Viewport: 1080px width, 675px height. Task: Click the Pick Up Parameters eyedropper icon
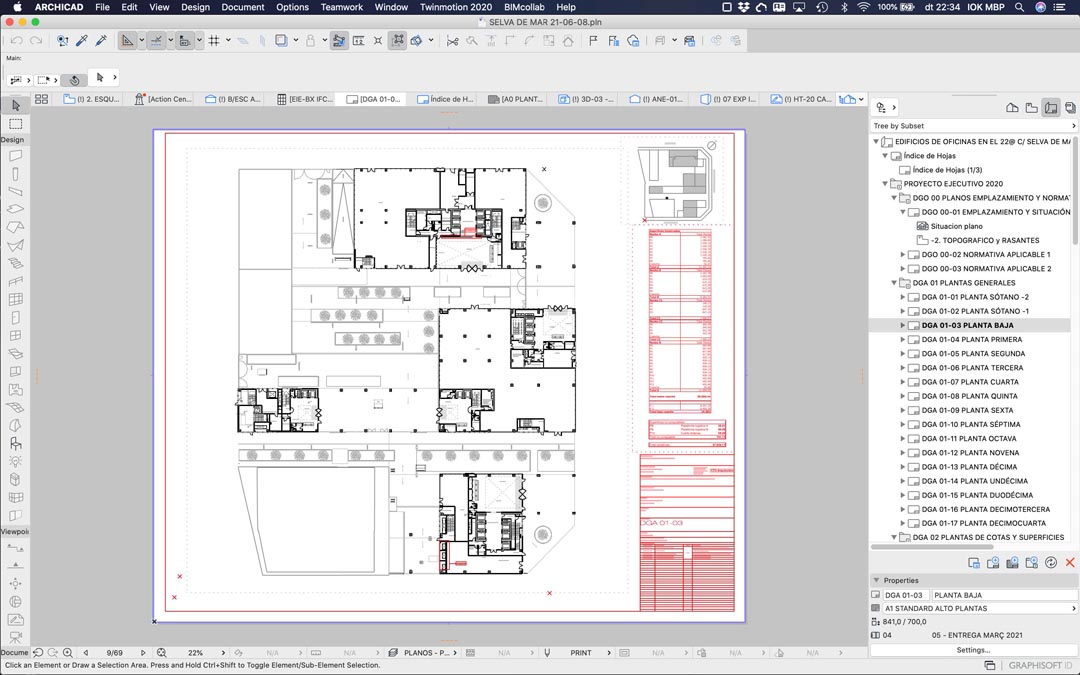coord(82,41)
